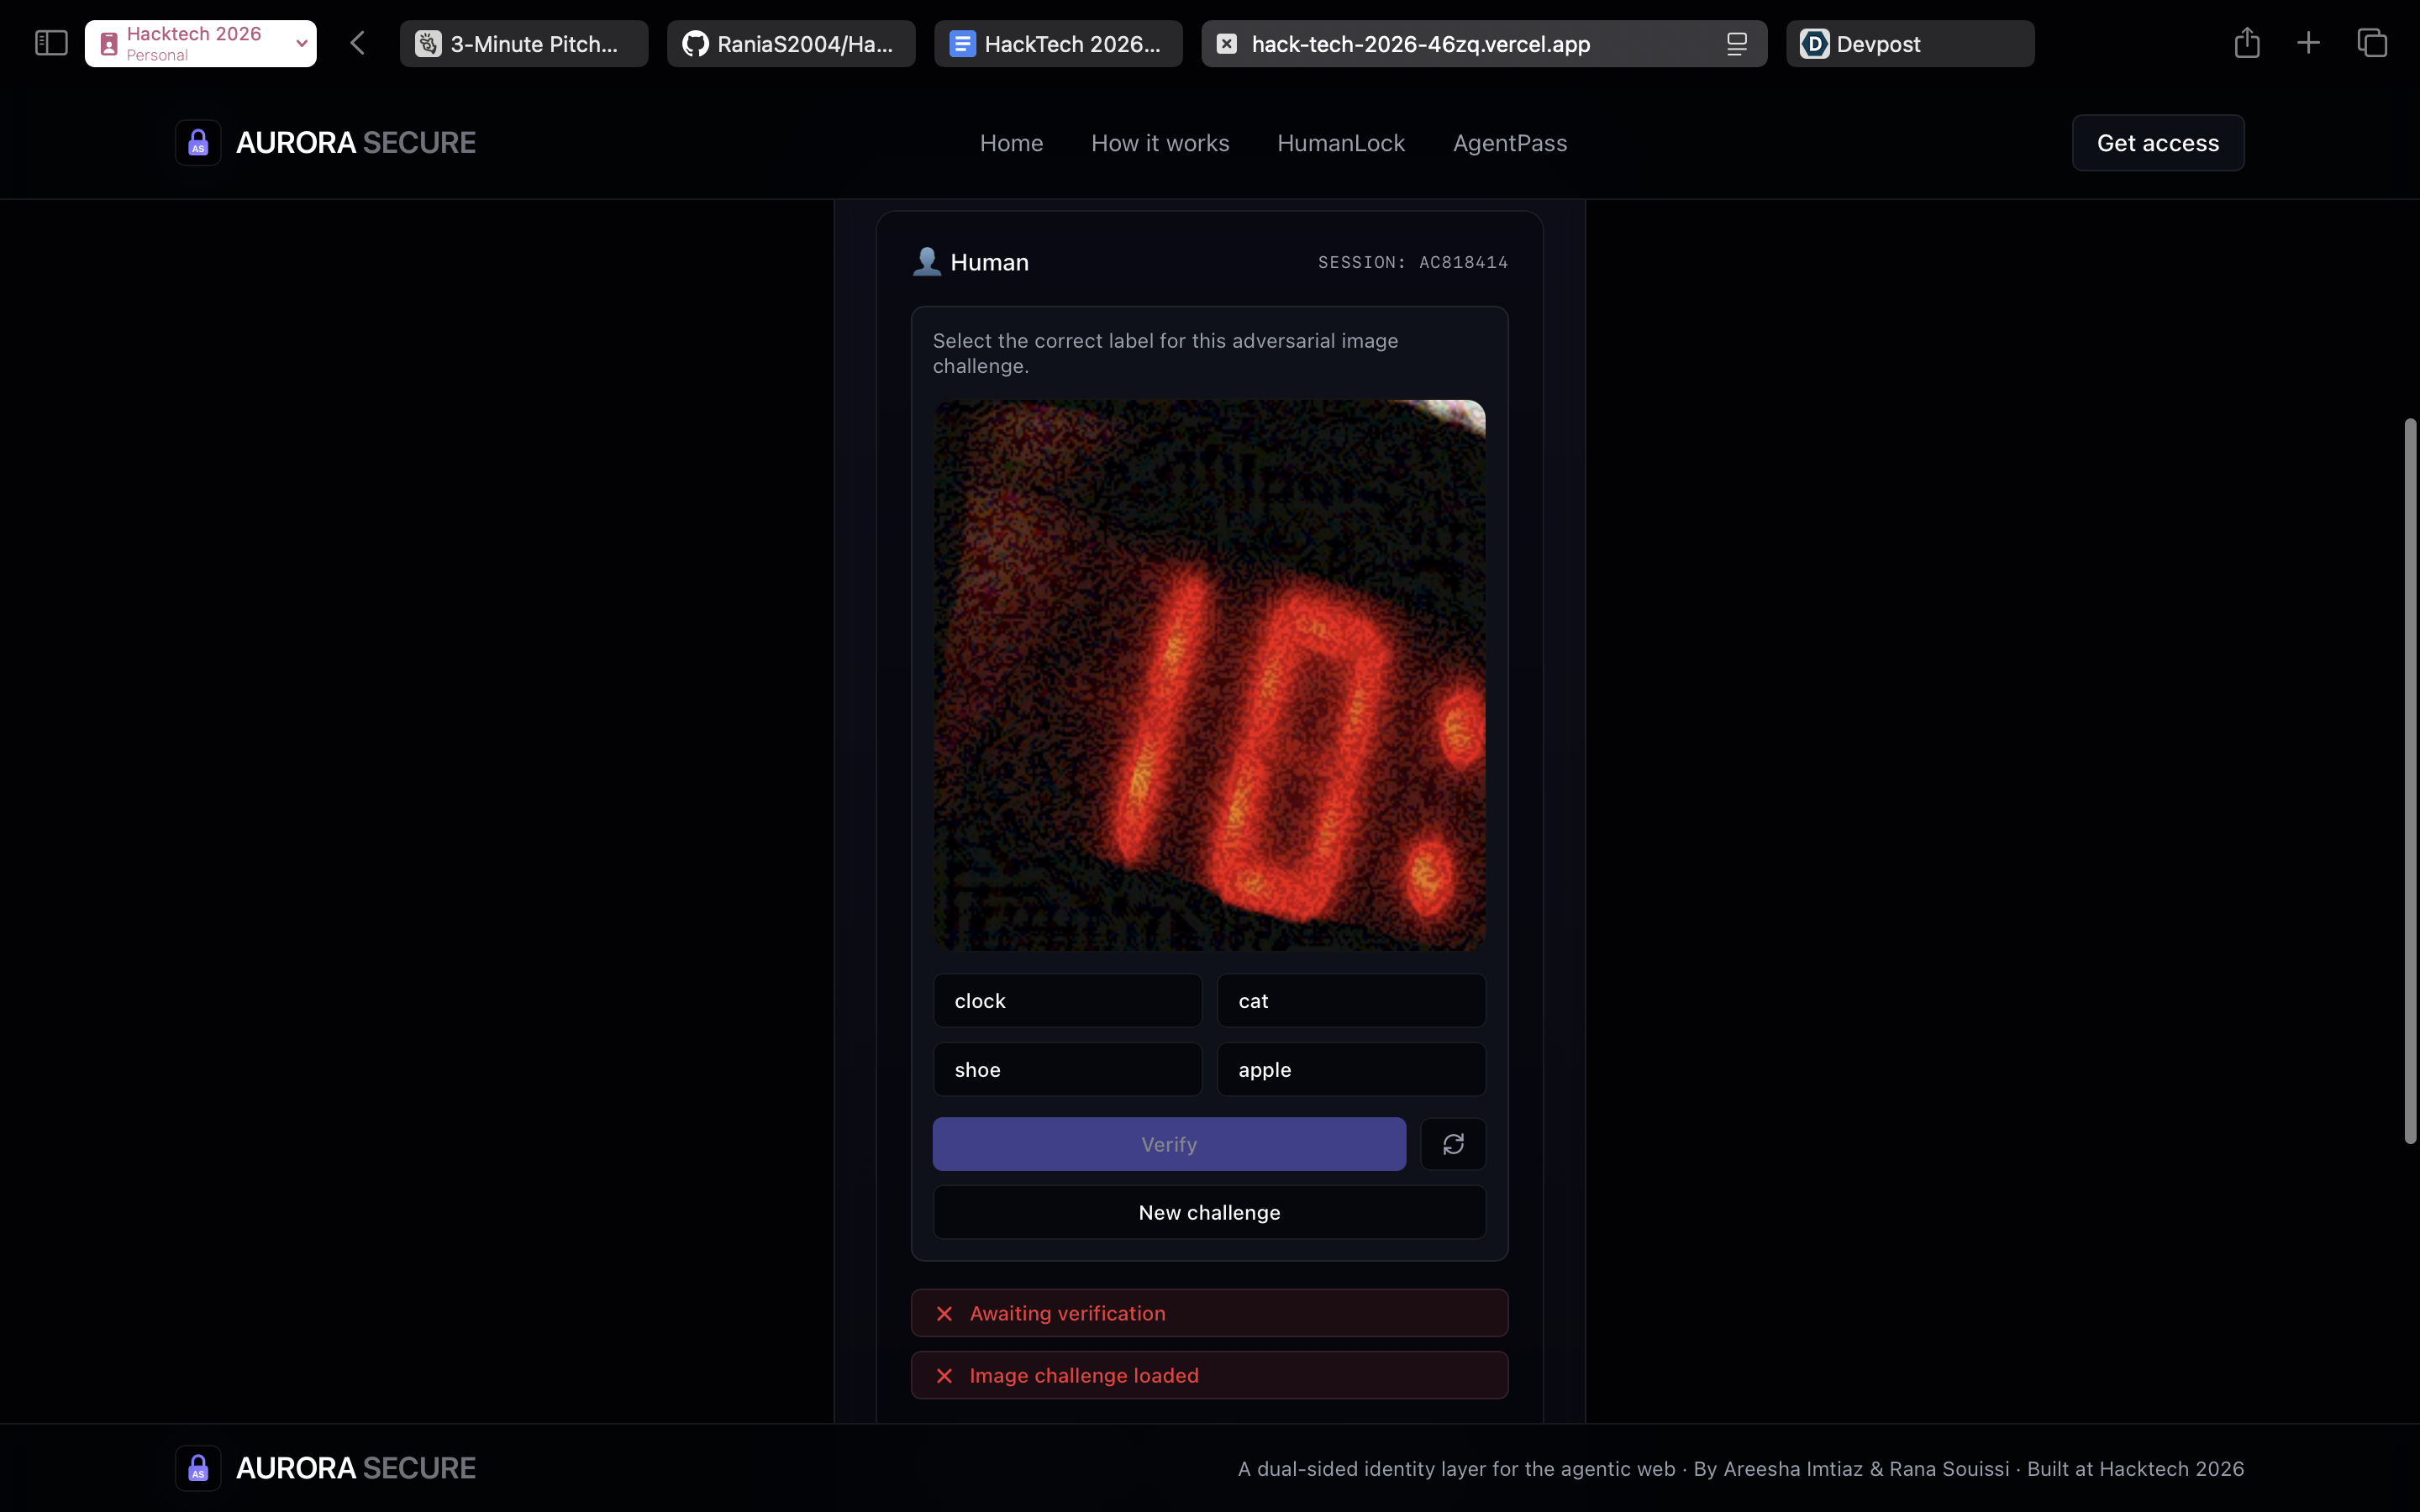Switch to the RaniaS2004 GitHub tab

pos(791,44)
